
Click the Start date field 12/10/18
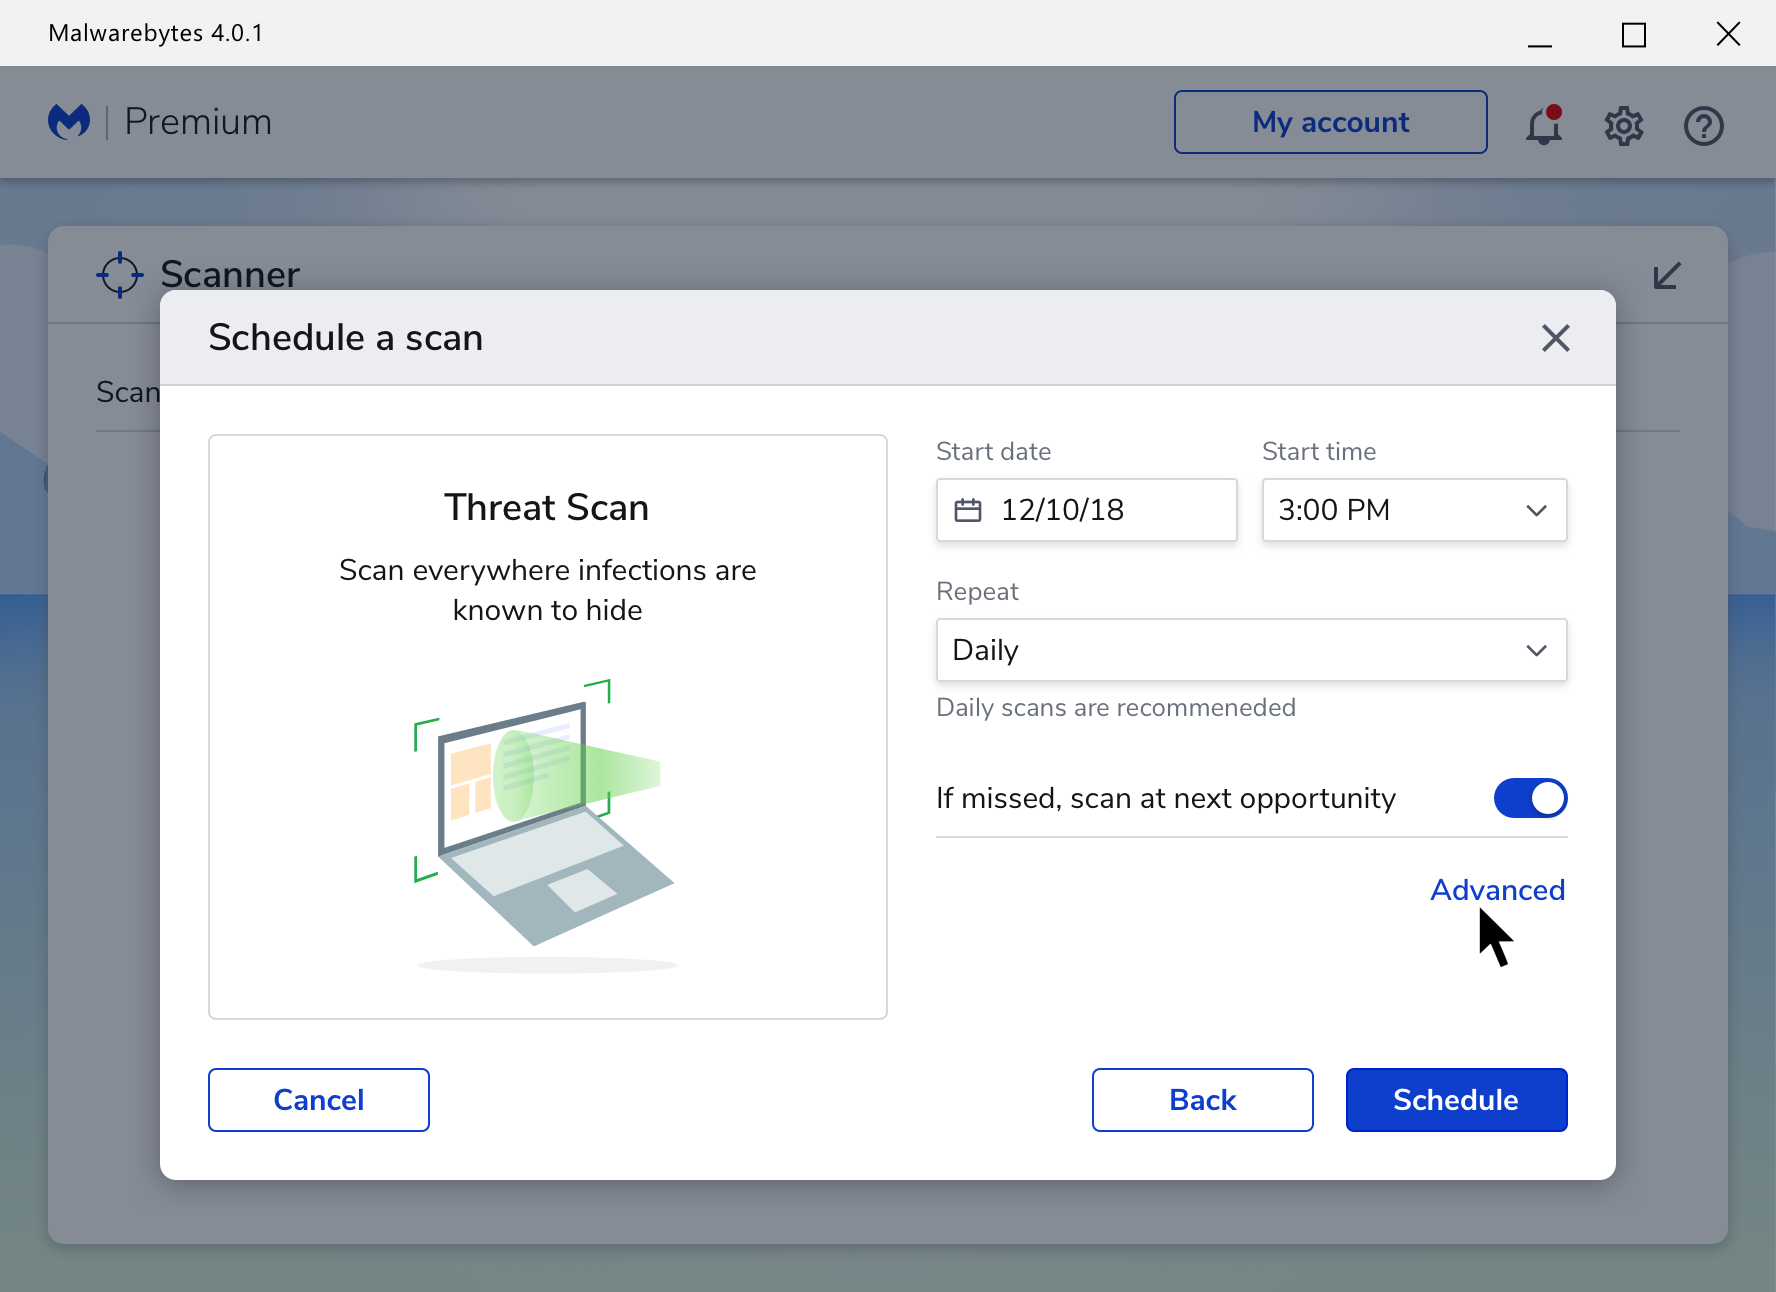click(1087, 510)
